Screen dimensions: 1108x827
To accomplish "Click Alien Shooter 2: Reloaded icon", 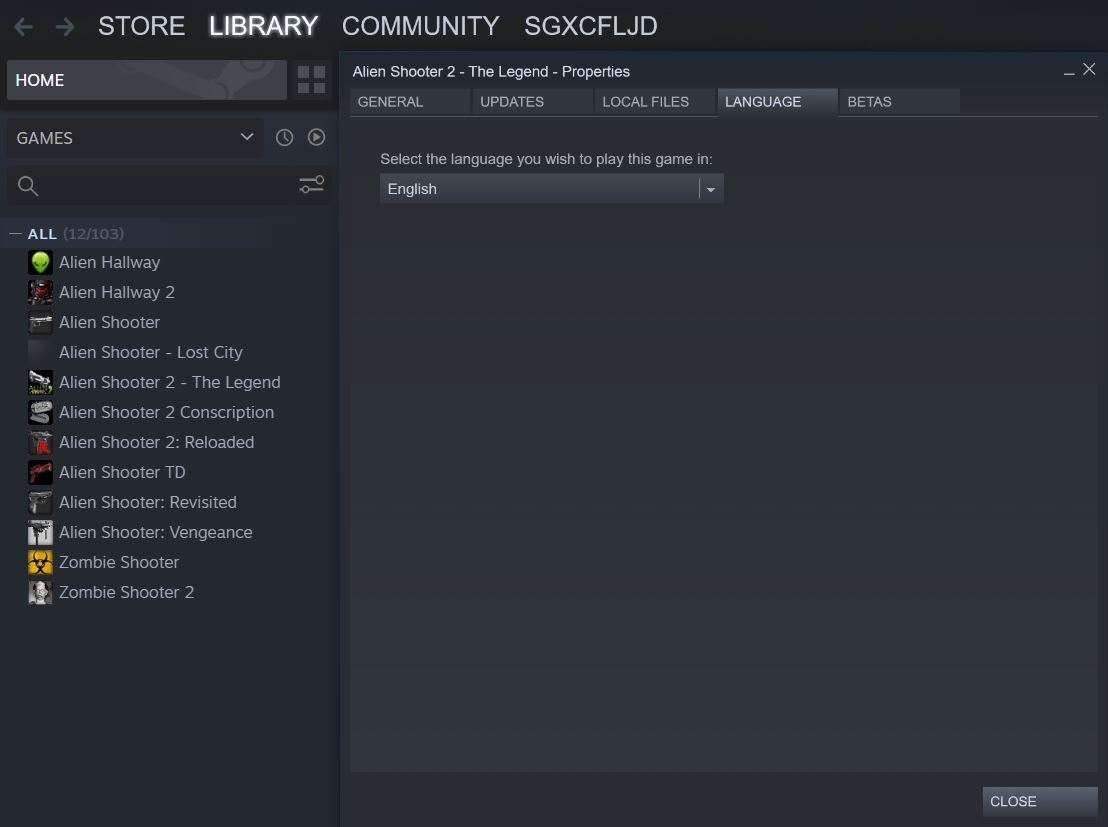I will (x=40, y=442).
